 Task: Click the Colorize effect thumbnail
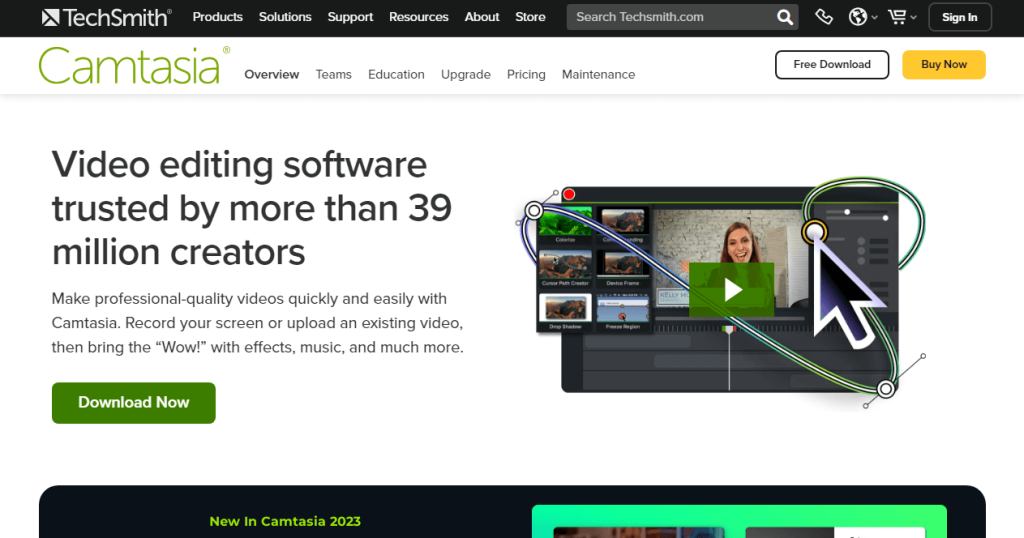[566, 223]
